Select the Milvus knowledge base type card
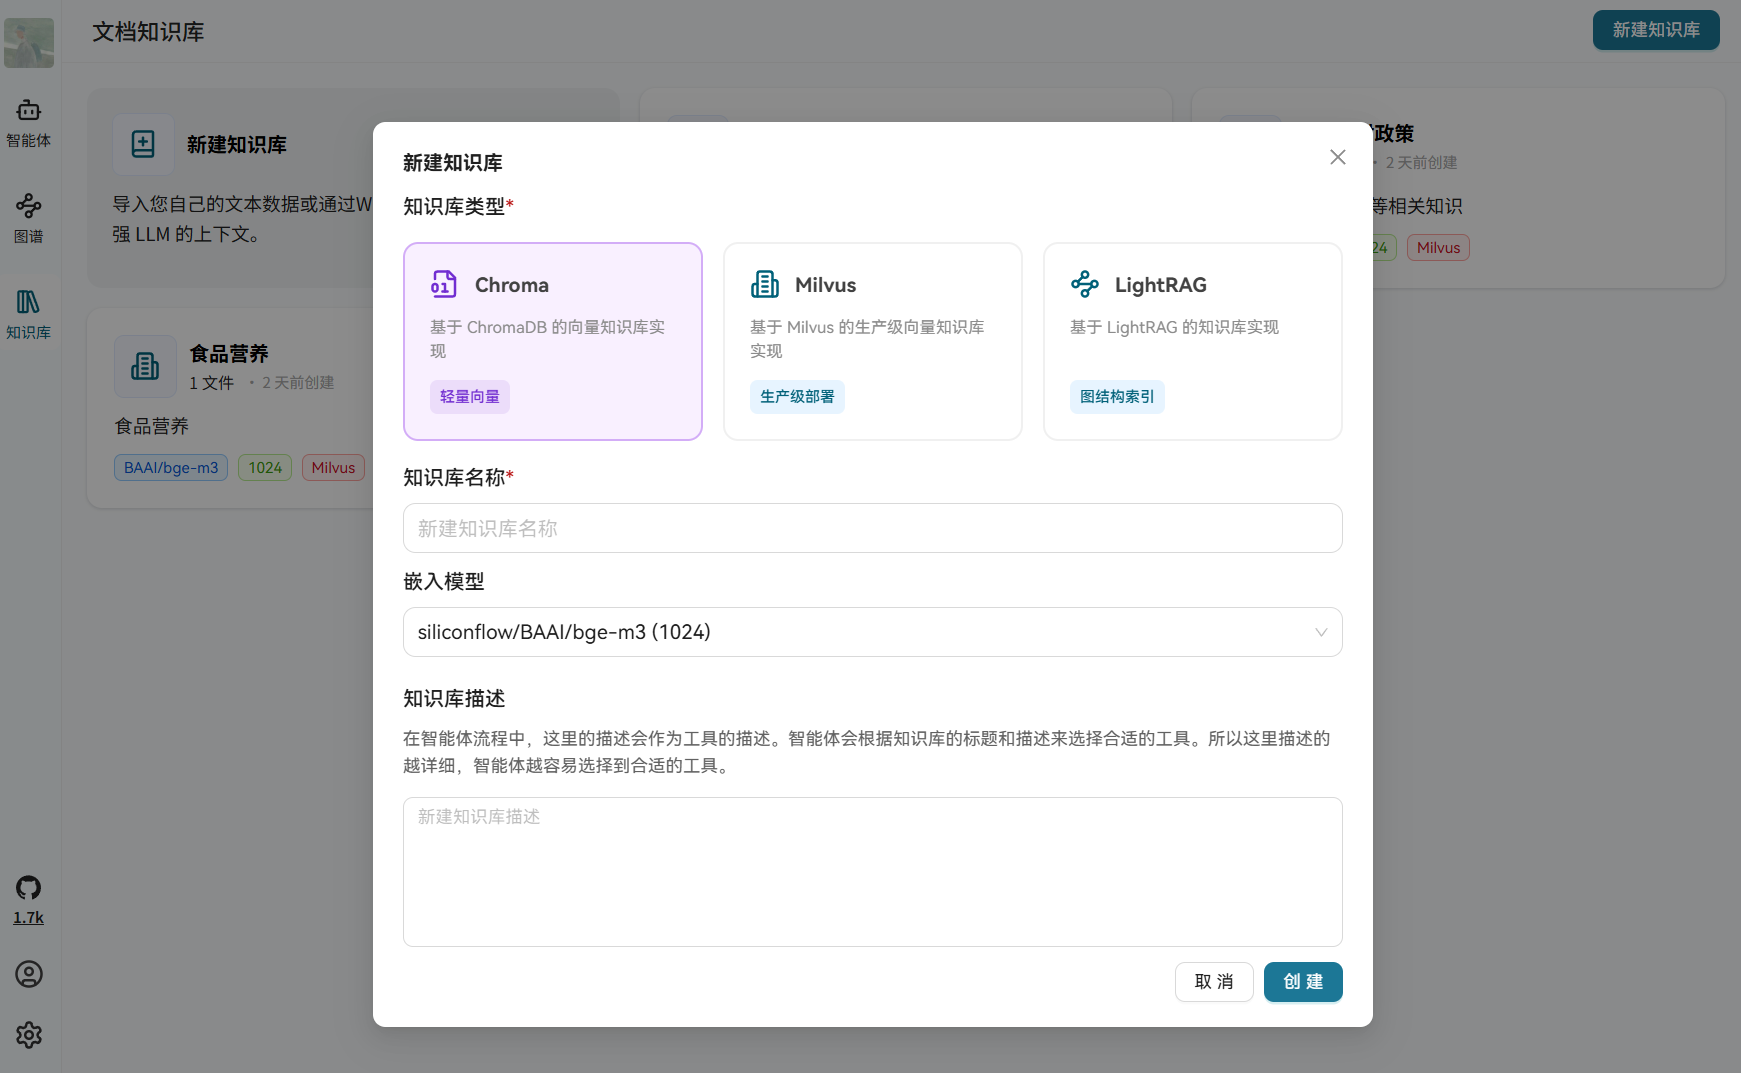Viewport: 1741px width, 1073px height. (873, 341)
